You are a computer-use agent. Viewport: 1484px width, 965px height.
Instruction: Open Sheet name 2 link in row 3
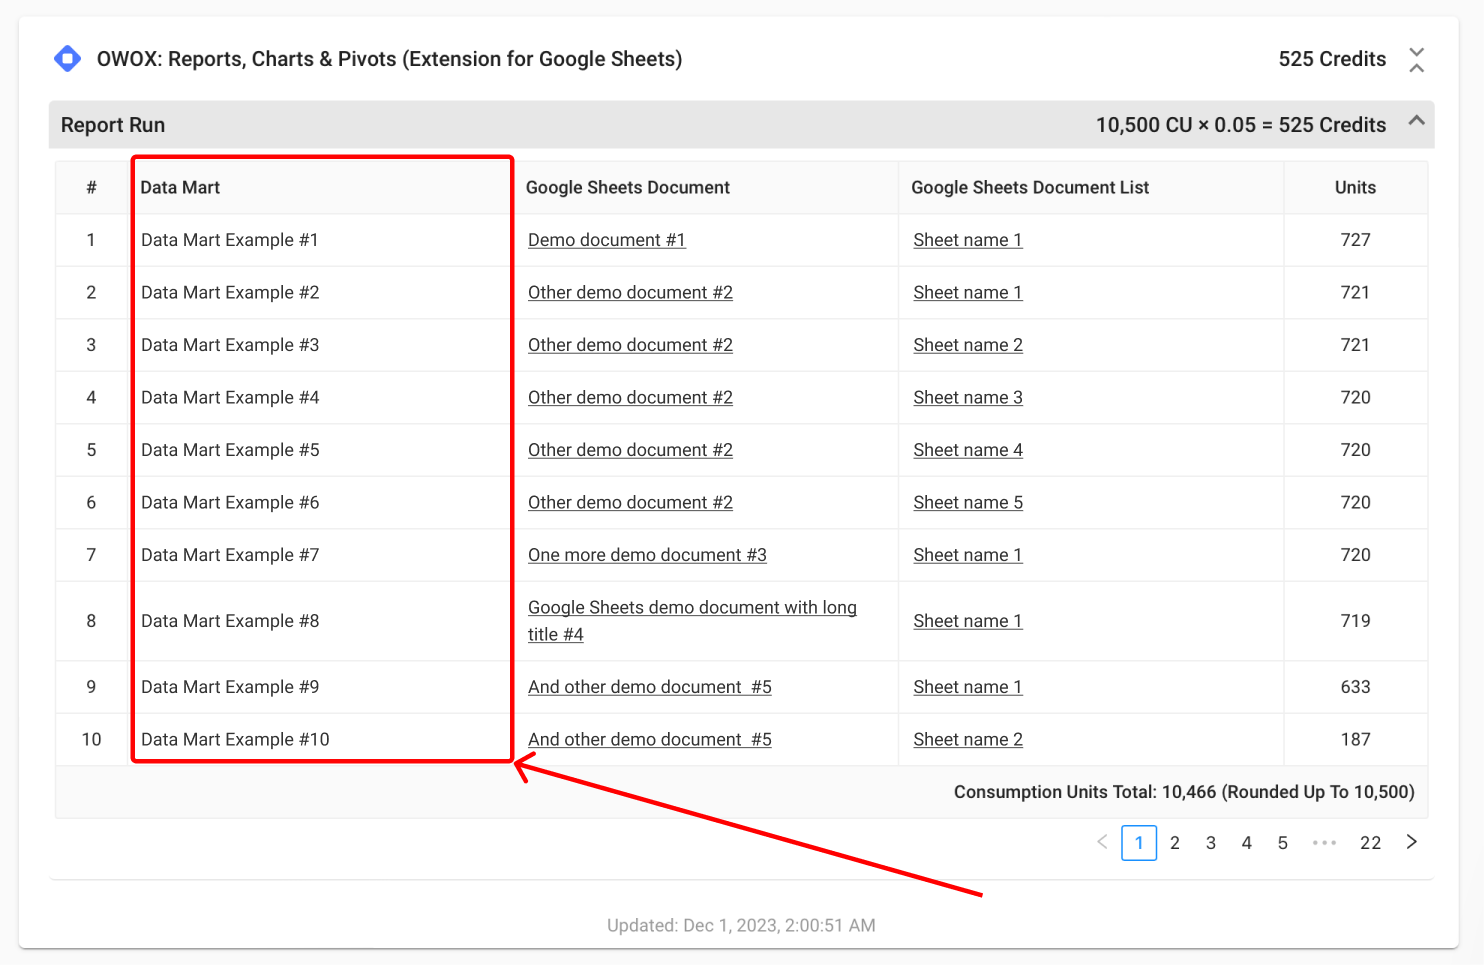click(x=968, y=345)
